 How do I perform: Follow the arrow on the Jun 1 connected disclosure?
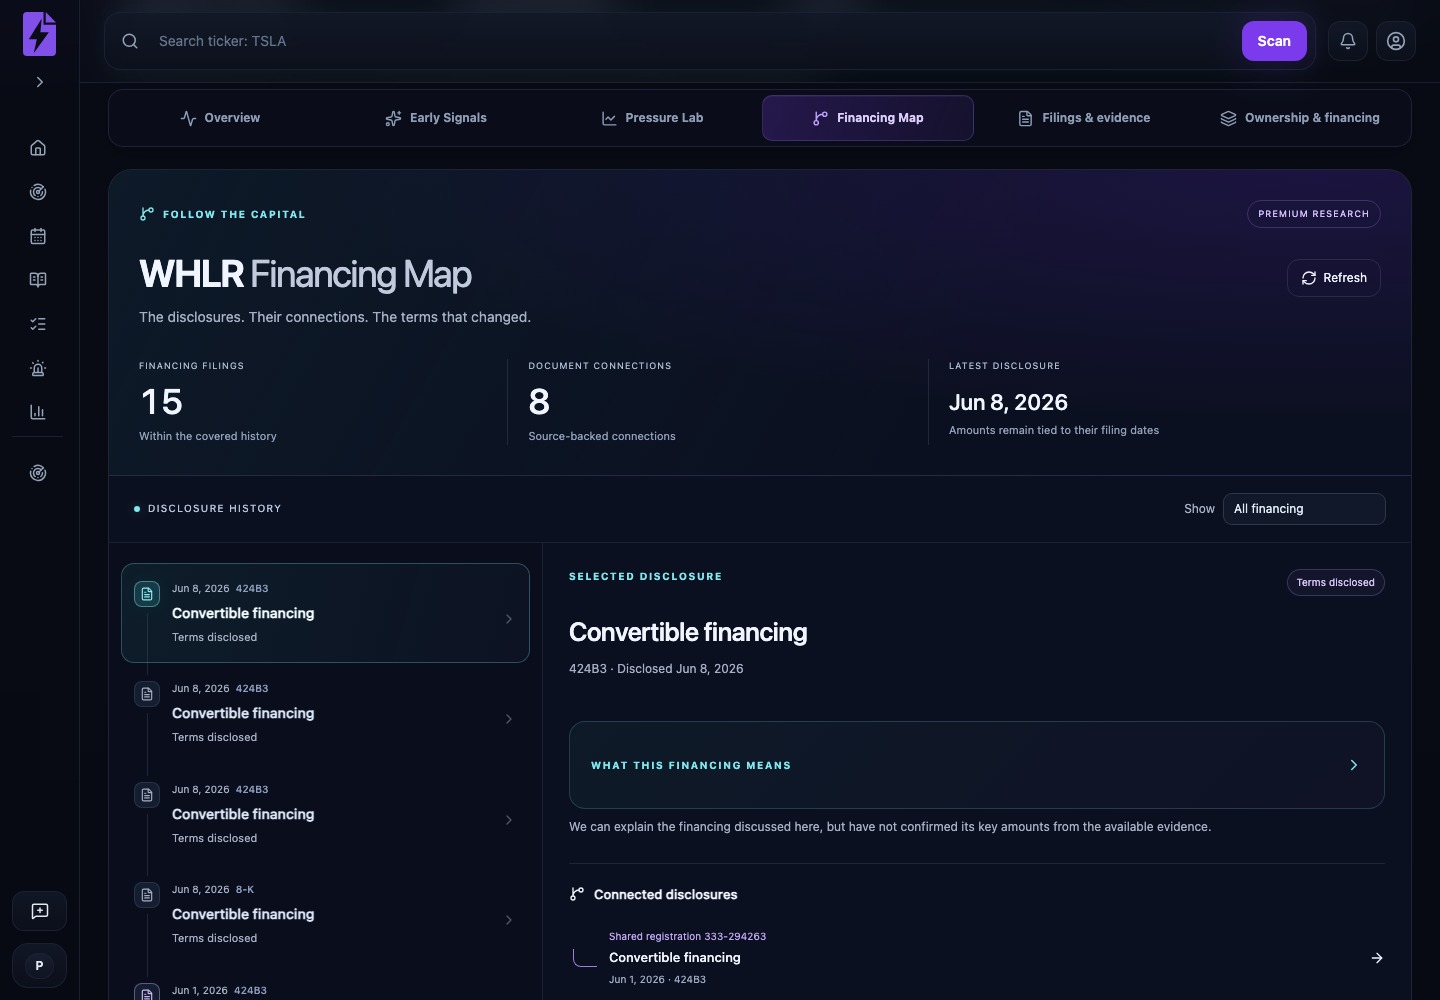point(1377,958)
